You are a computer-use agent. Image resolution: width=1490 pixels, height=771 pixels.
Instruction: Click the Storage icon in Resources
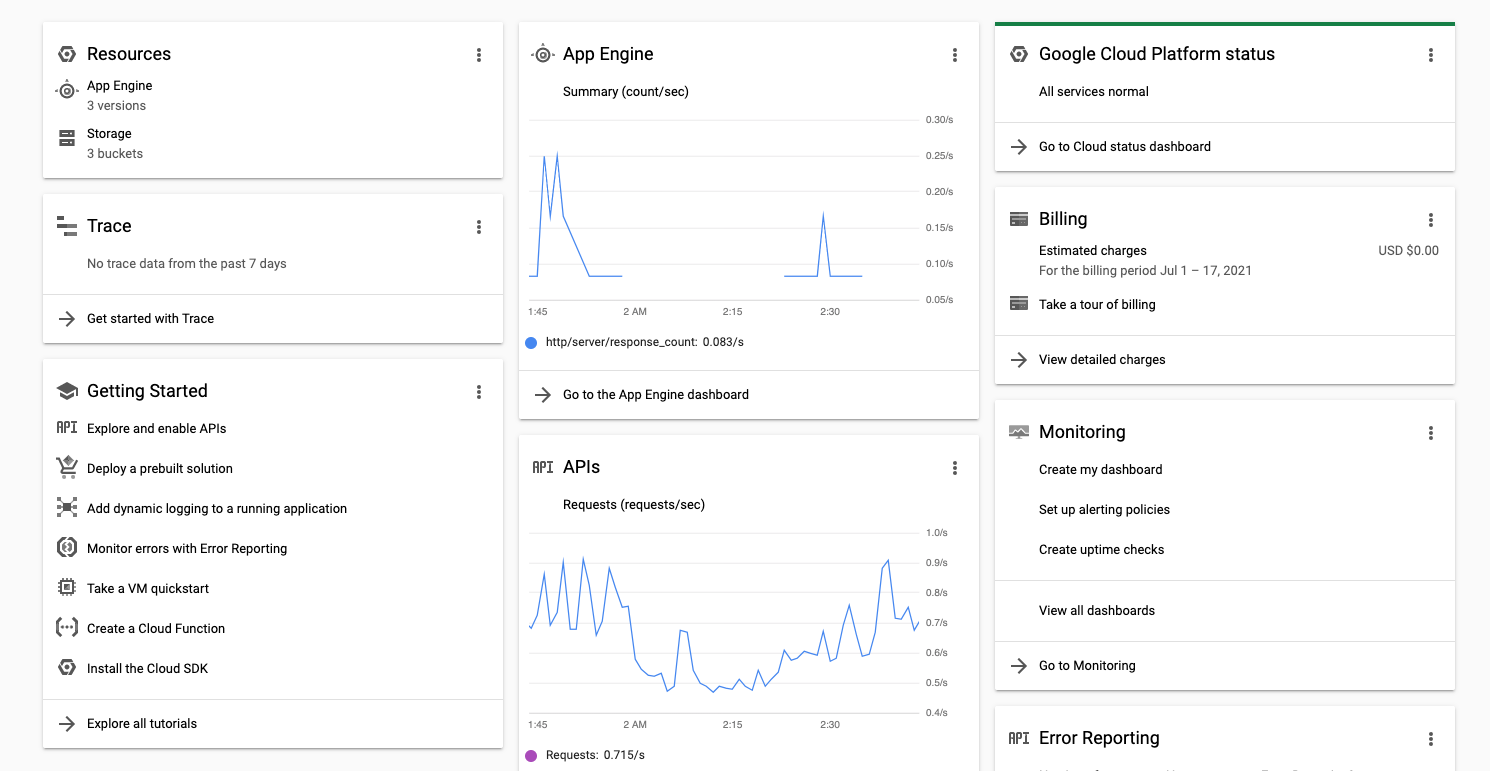click(x=67, y=138)
